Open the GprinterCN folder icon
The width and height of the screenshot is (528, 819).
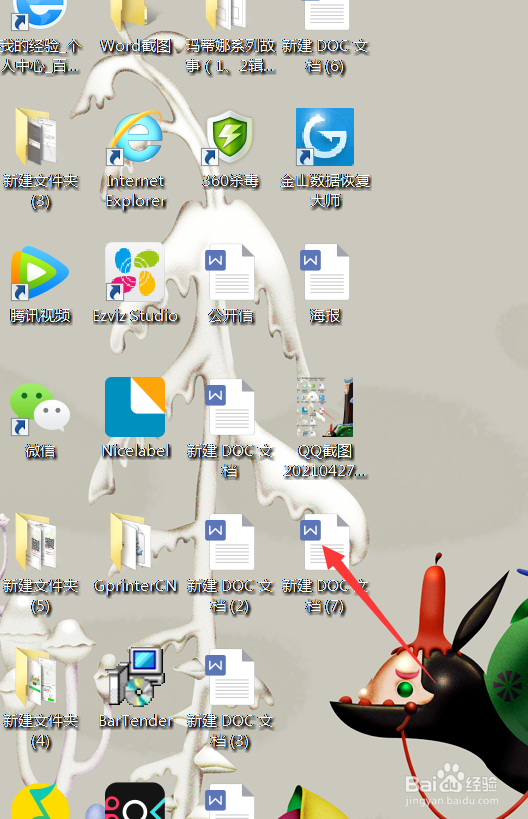(132, 542)
